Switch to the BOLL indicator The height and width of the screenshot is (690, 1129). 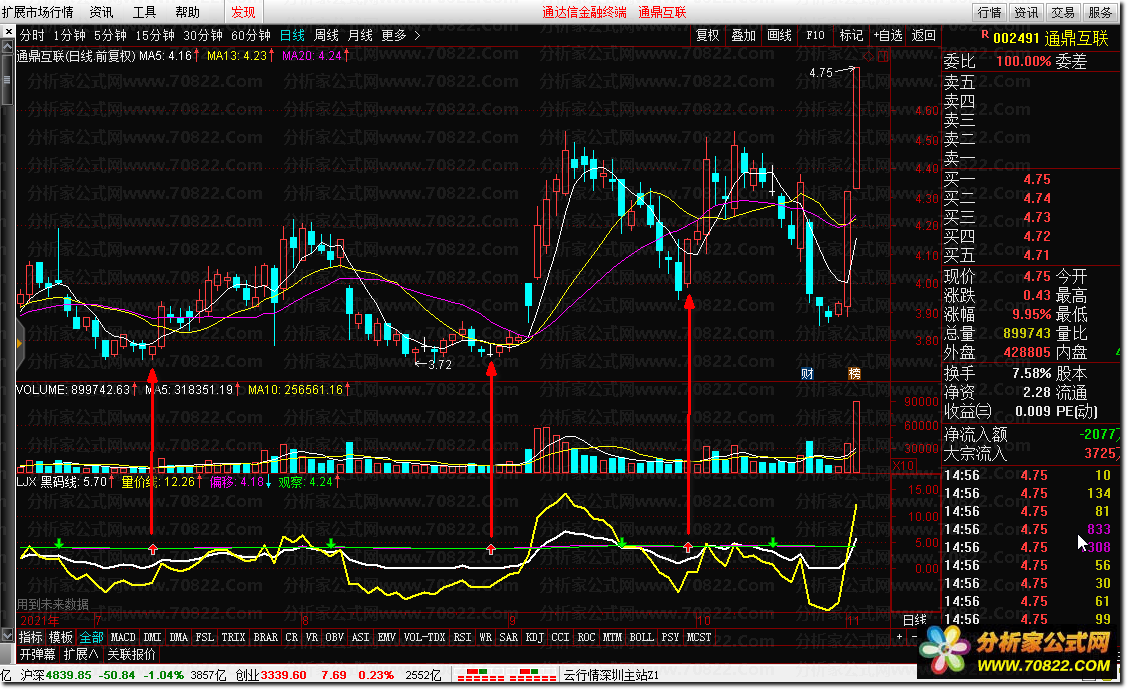point(642,637)
